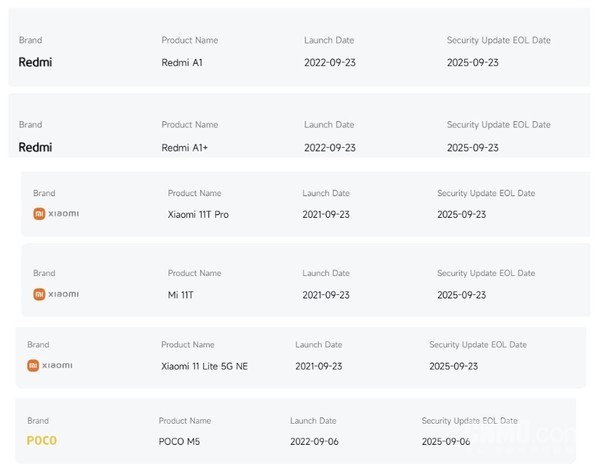Click the Xiaomi logo beside Mi 11T
This screenshot has width=600, height=470.
pos(56,294)
